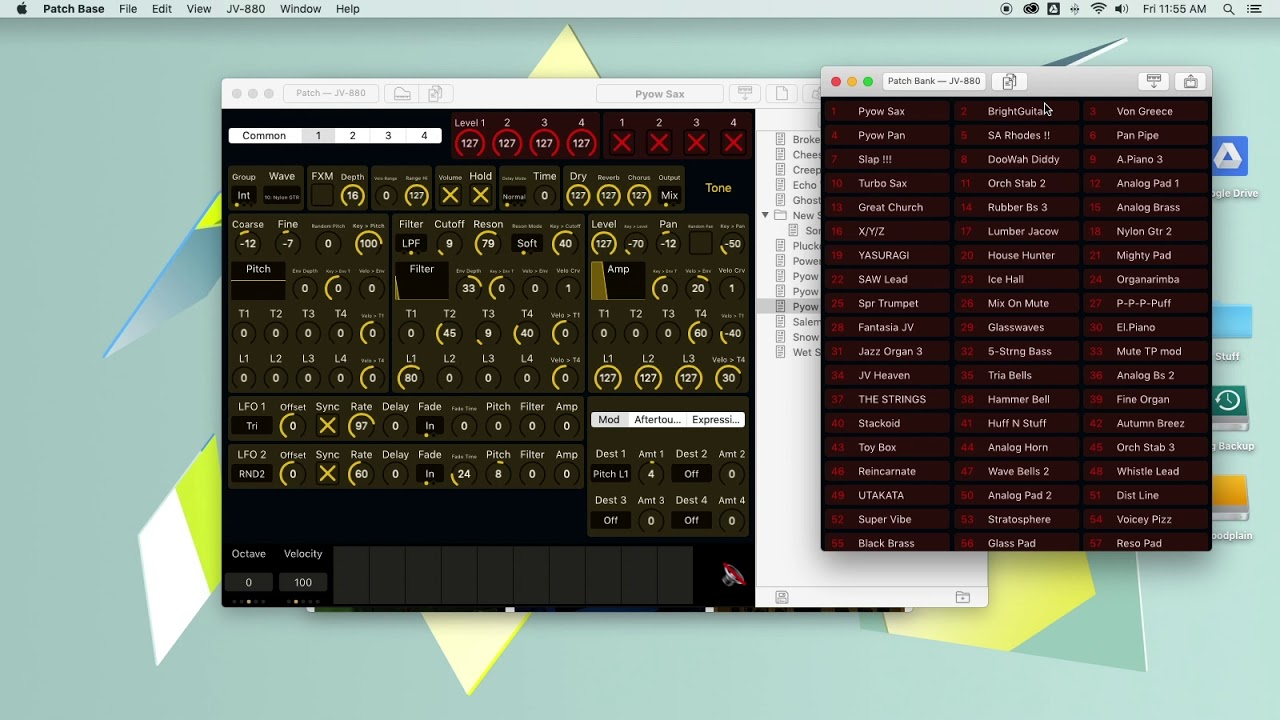
Task: Click the Patch — JV-880 title button
Action: (331, 93)
